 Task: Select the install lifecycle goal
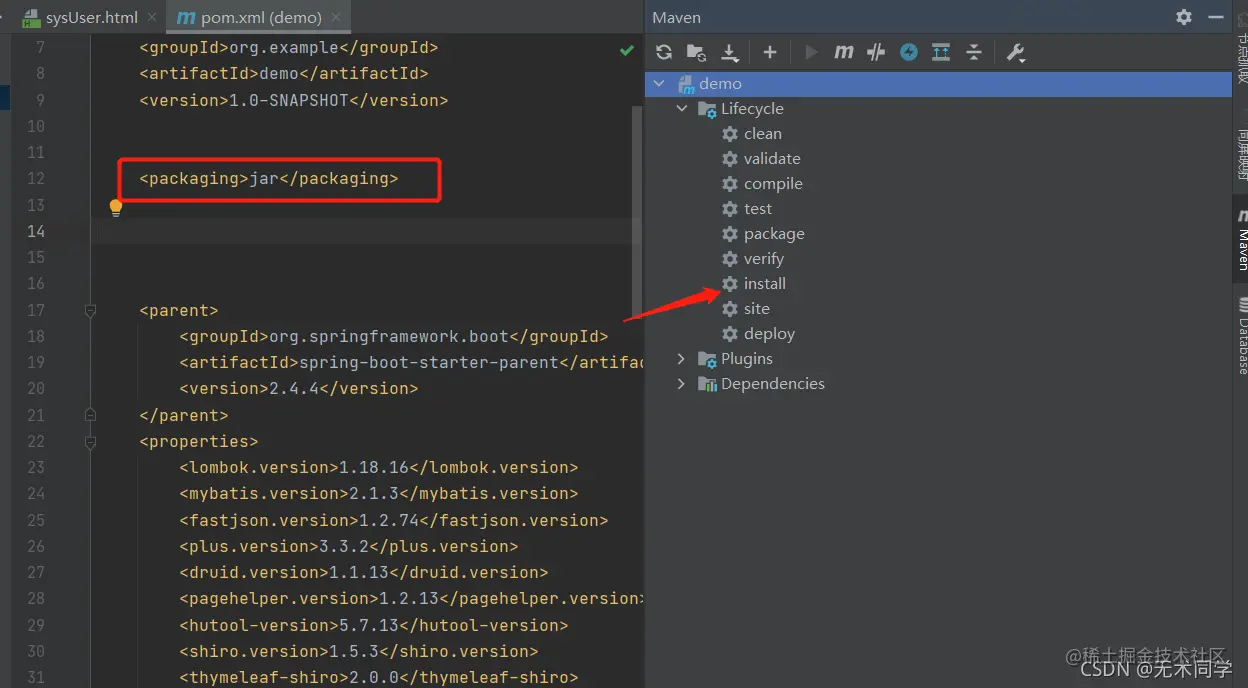(765, 284)
